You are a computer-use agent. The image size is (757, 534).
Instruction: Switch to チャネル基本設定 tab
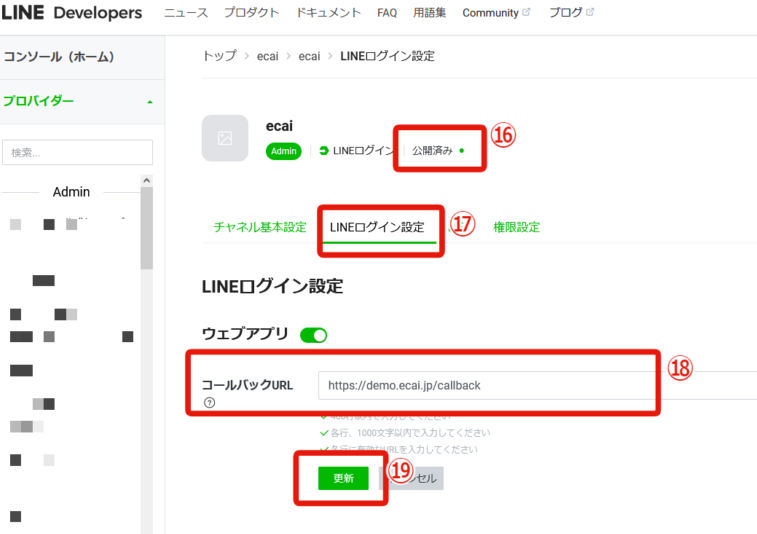tap(260, 227)
